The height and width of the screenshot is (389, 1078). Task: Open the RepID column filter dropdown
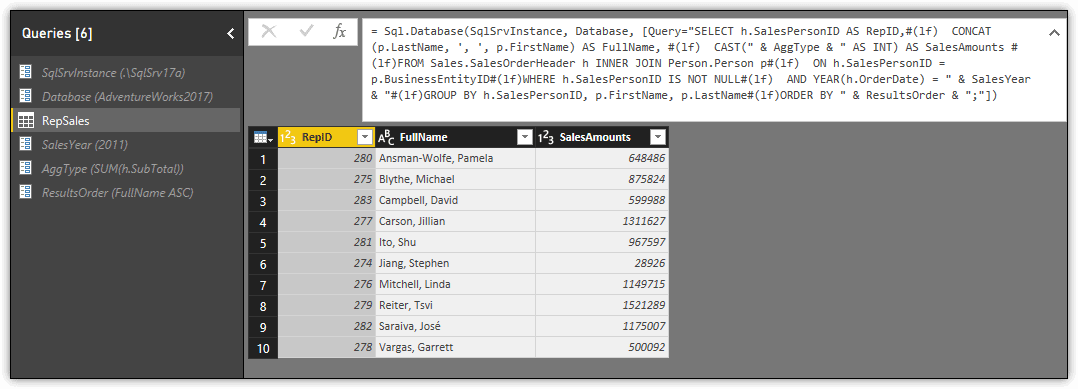pyautogui.click(x=364, y=137)
